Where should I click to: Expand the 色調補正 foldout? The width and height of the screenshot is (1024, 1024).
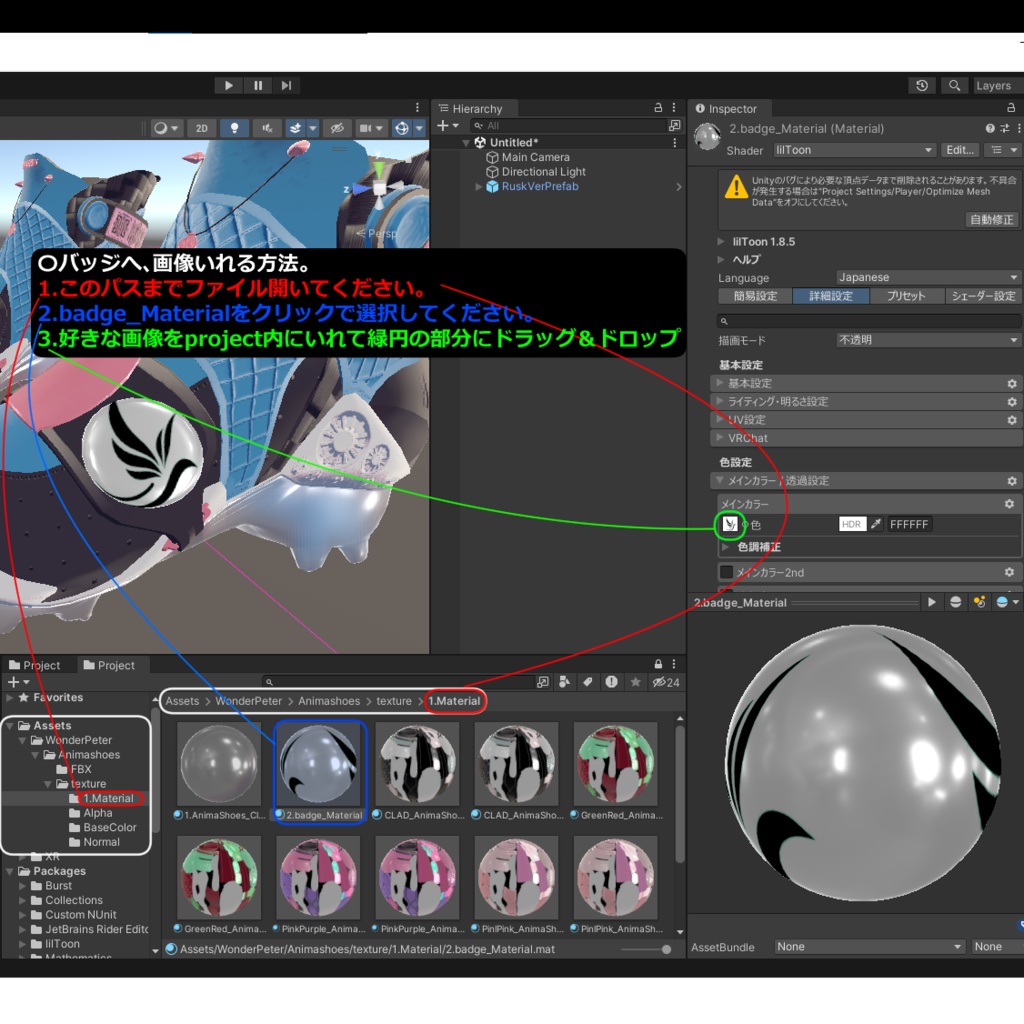(x=726, y=547)
